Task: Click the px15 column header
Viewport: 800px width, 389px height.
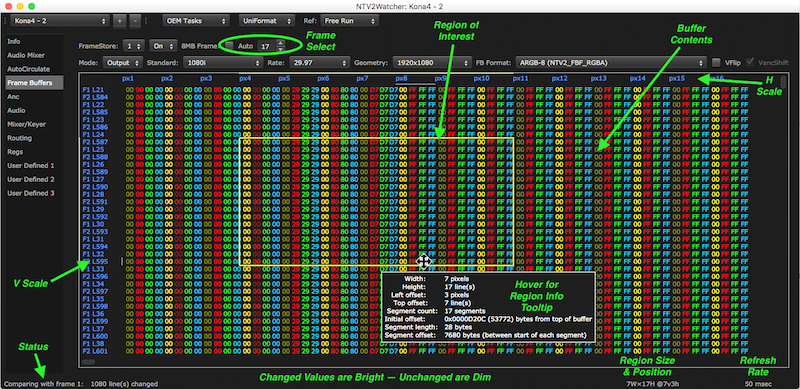Action: click(x=677, y=79)
